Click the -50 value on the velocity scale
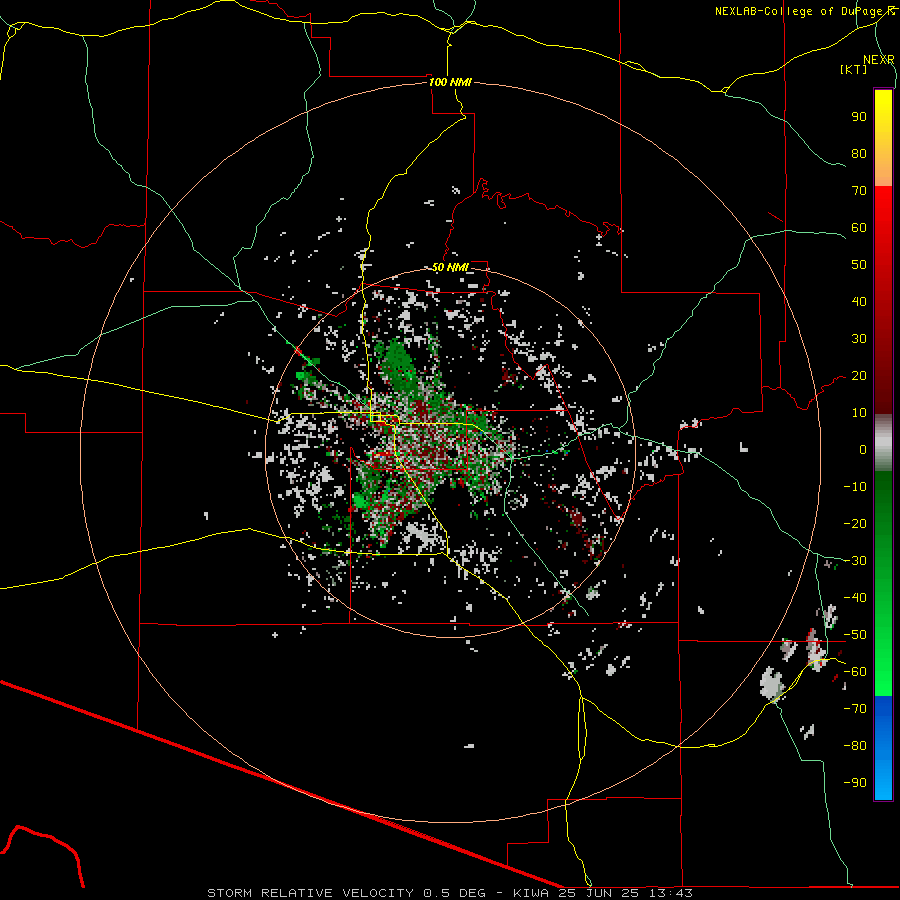 tap(855, 635)
